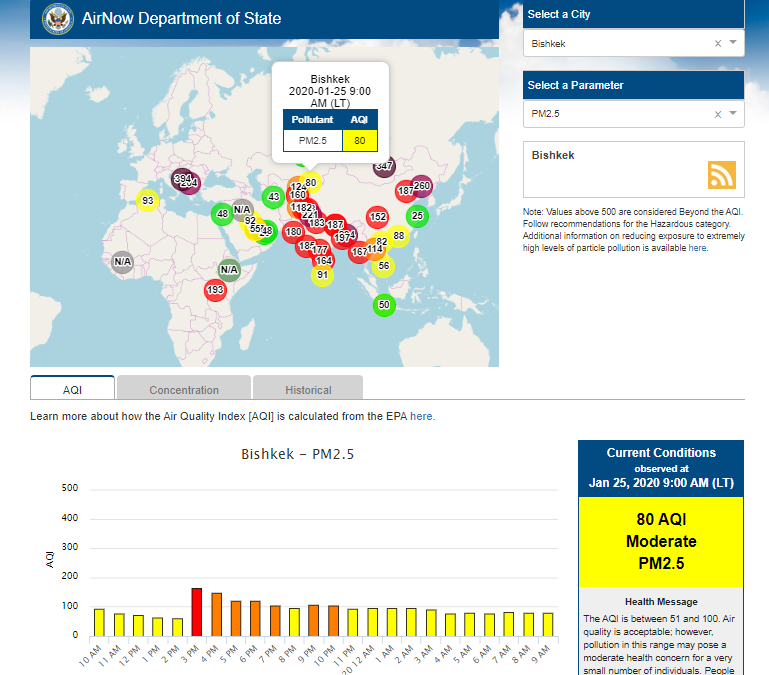Screen dimensions: 769x675
Task: Select the map marker showing AQI 260
Action: pos(422,186)
